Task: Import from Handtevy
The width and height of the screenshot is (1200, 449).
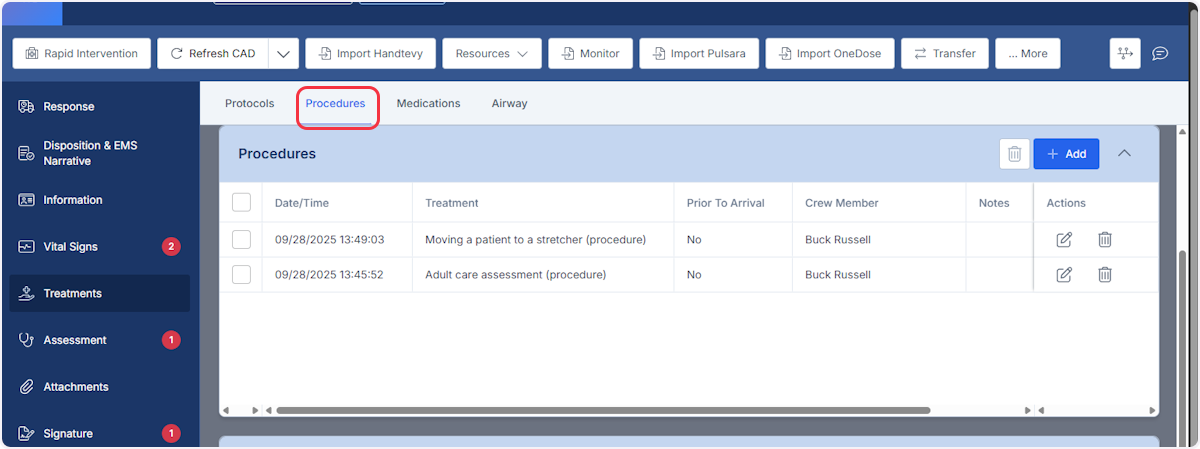Action: click(371, 54)
